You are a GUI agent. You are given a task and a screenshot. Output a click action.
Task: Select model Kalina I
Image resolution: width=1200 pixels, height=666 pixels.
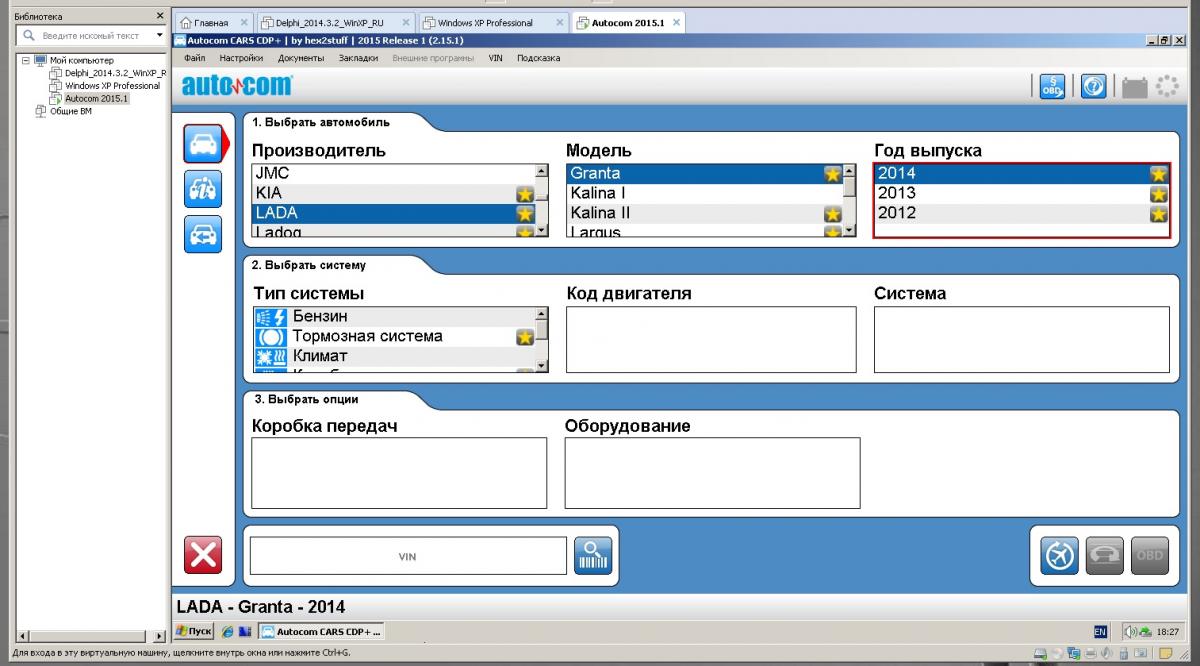(x=705, y=194)
